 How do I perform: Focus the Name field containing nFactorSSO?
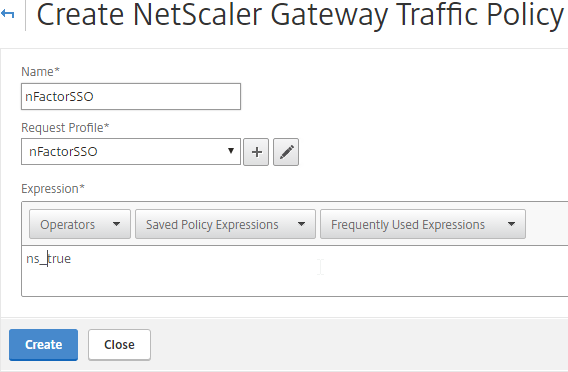[x=131, y=96]
